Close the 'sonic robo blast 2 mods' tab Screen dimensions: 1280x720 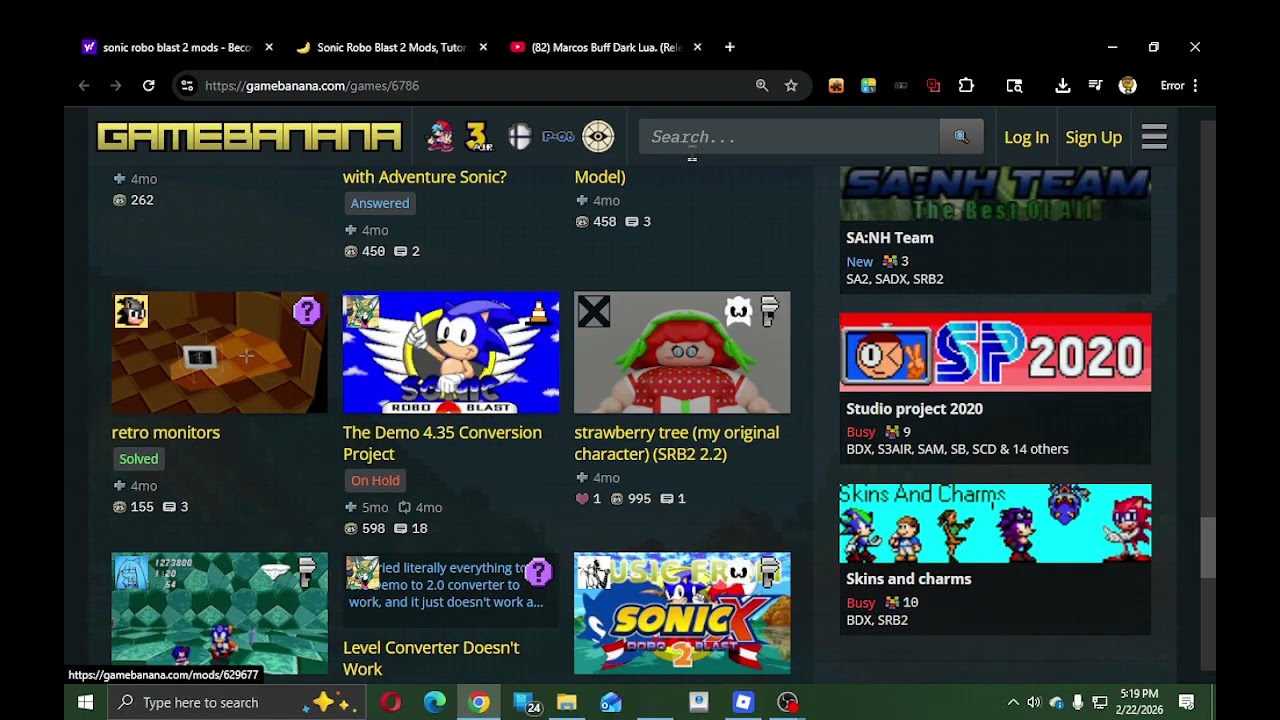(x=269, y=47)
